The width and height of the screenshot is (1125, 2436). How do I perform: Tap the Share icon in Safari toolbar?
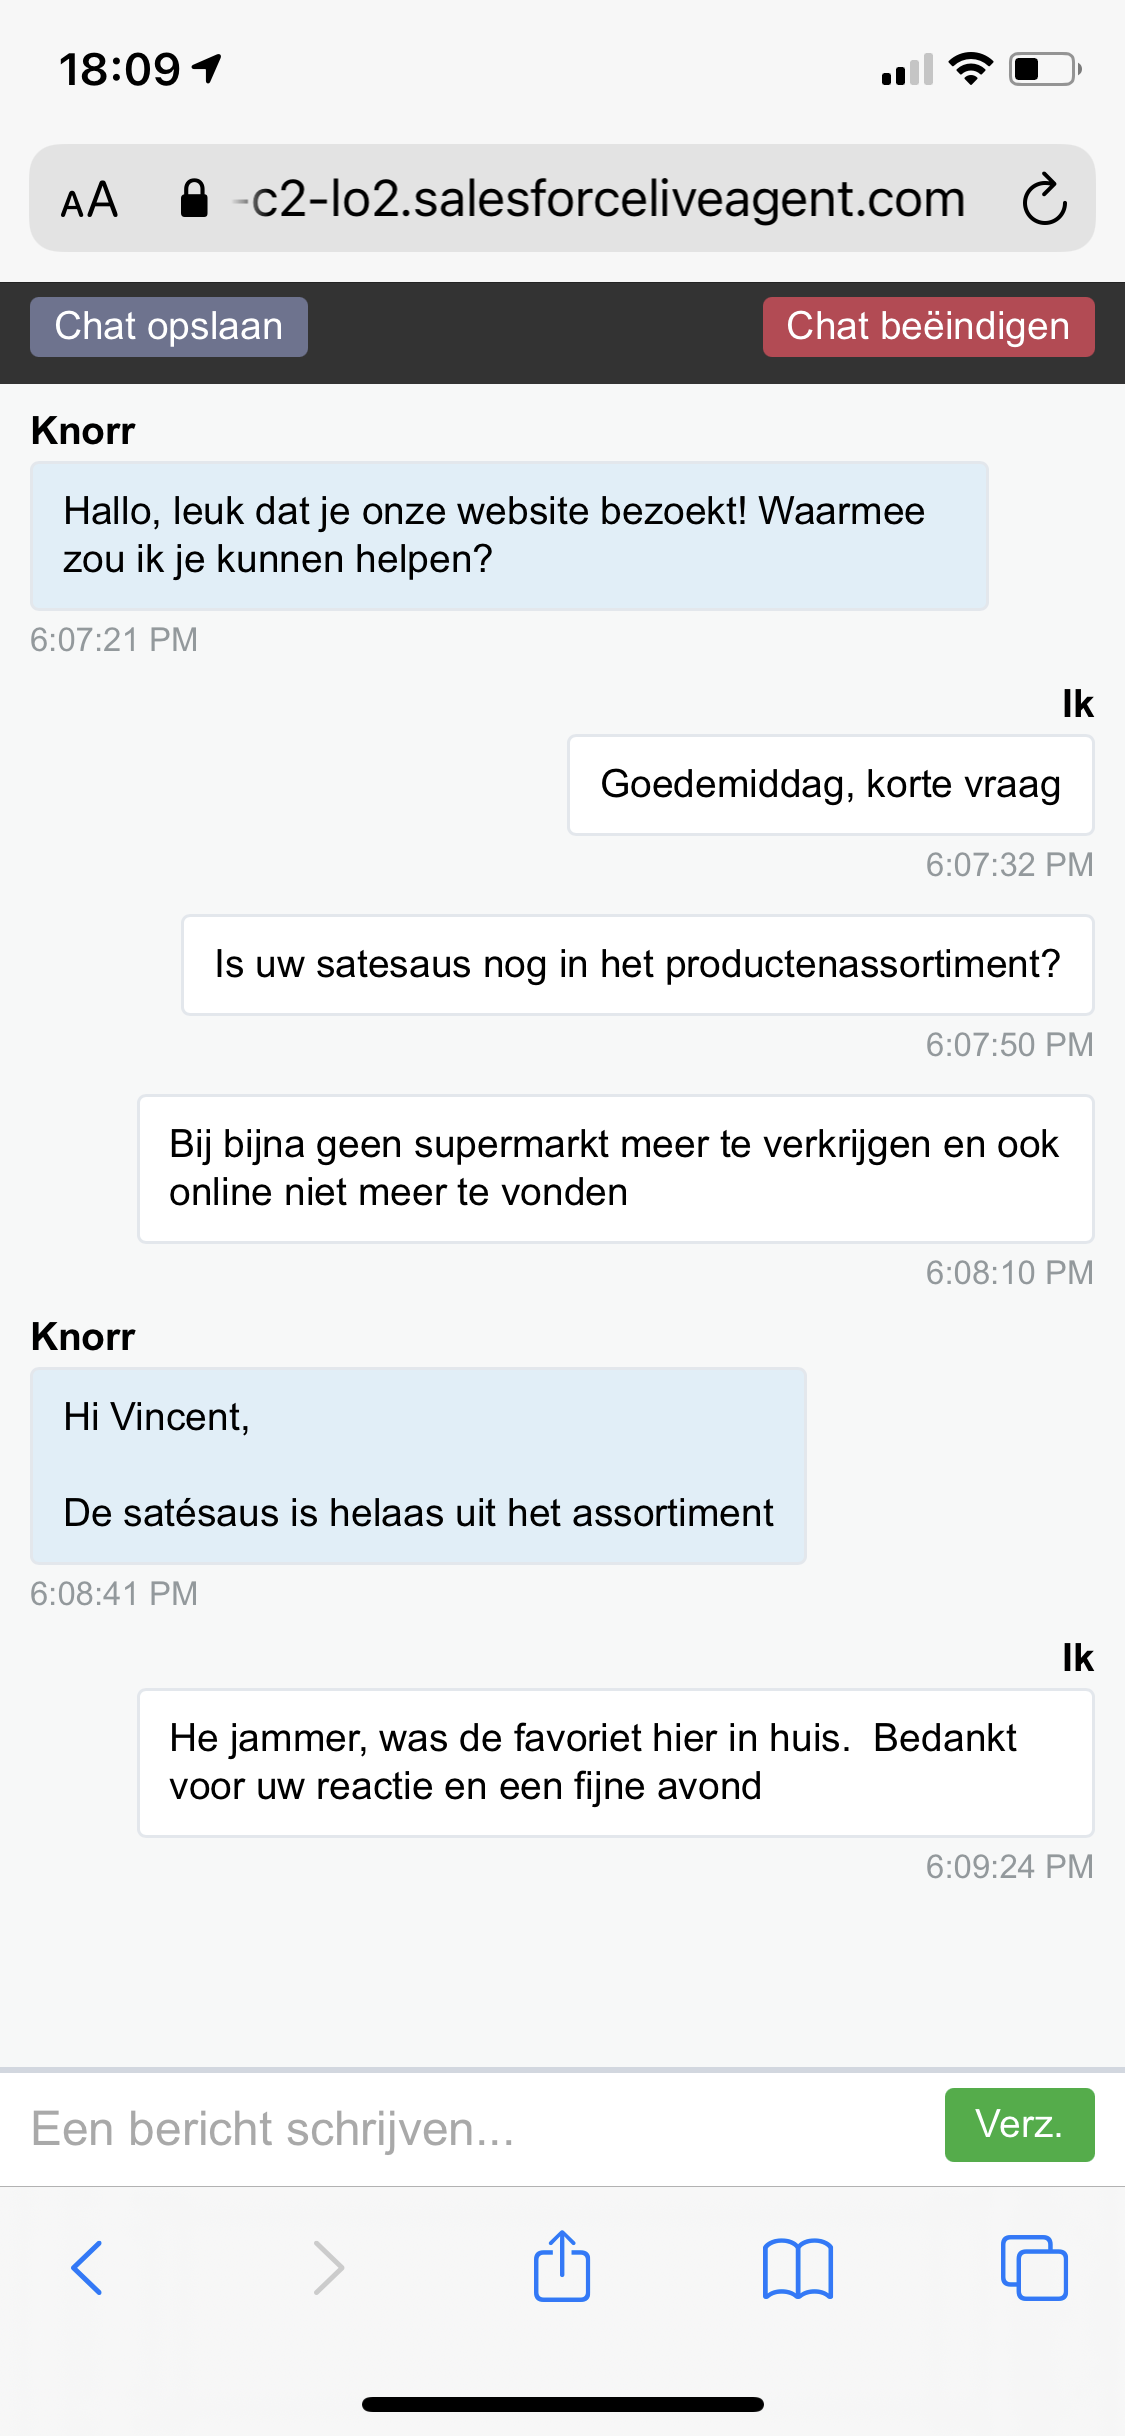562,2268
